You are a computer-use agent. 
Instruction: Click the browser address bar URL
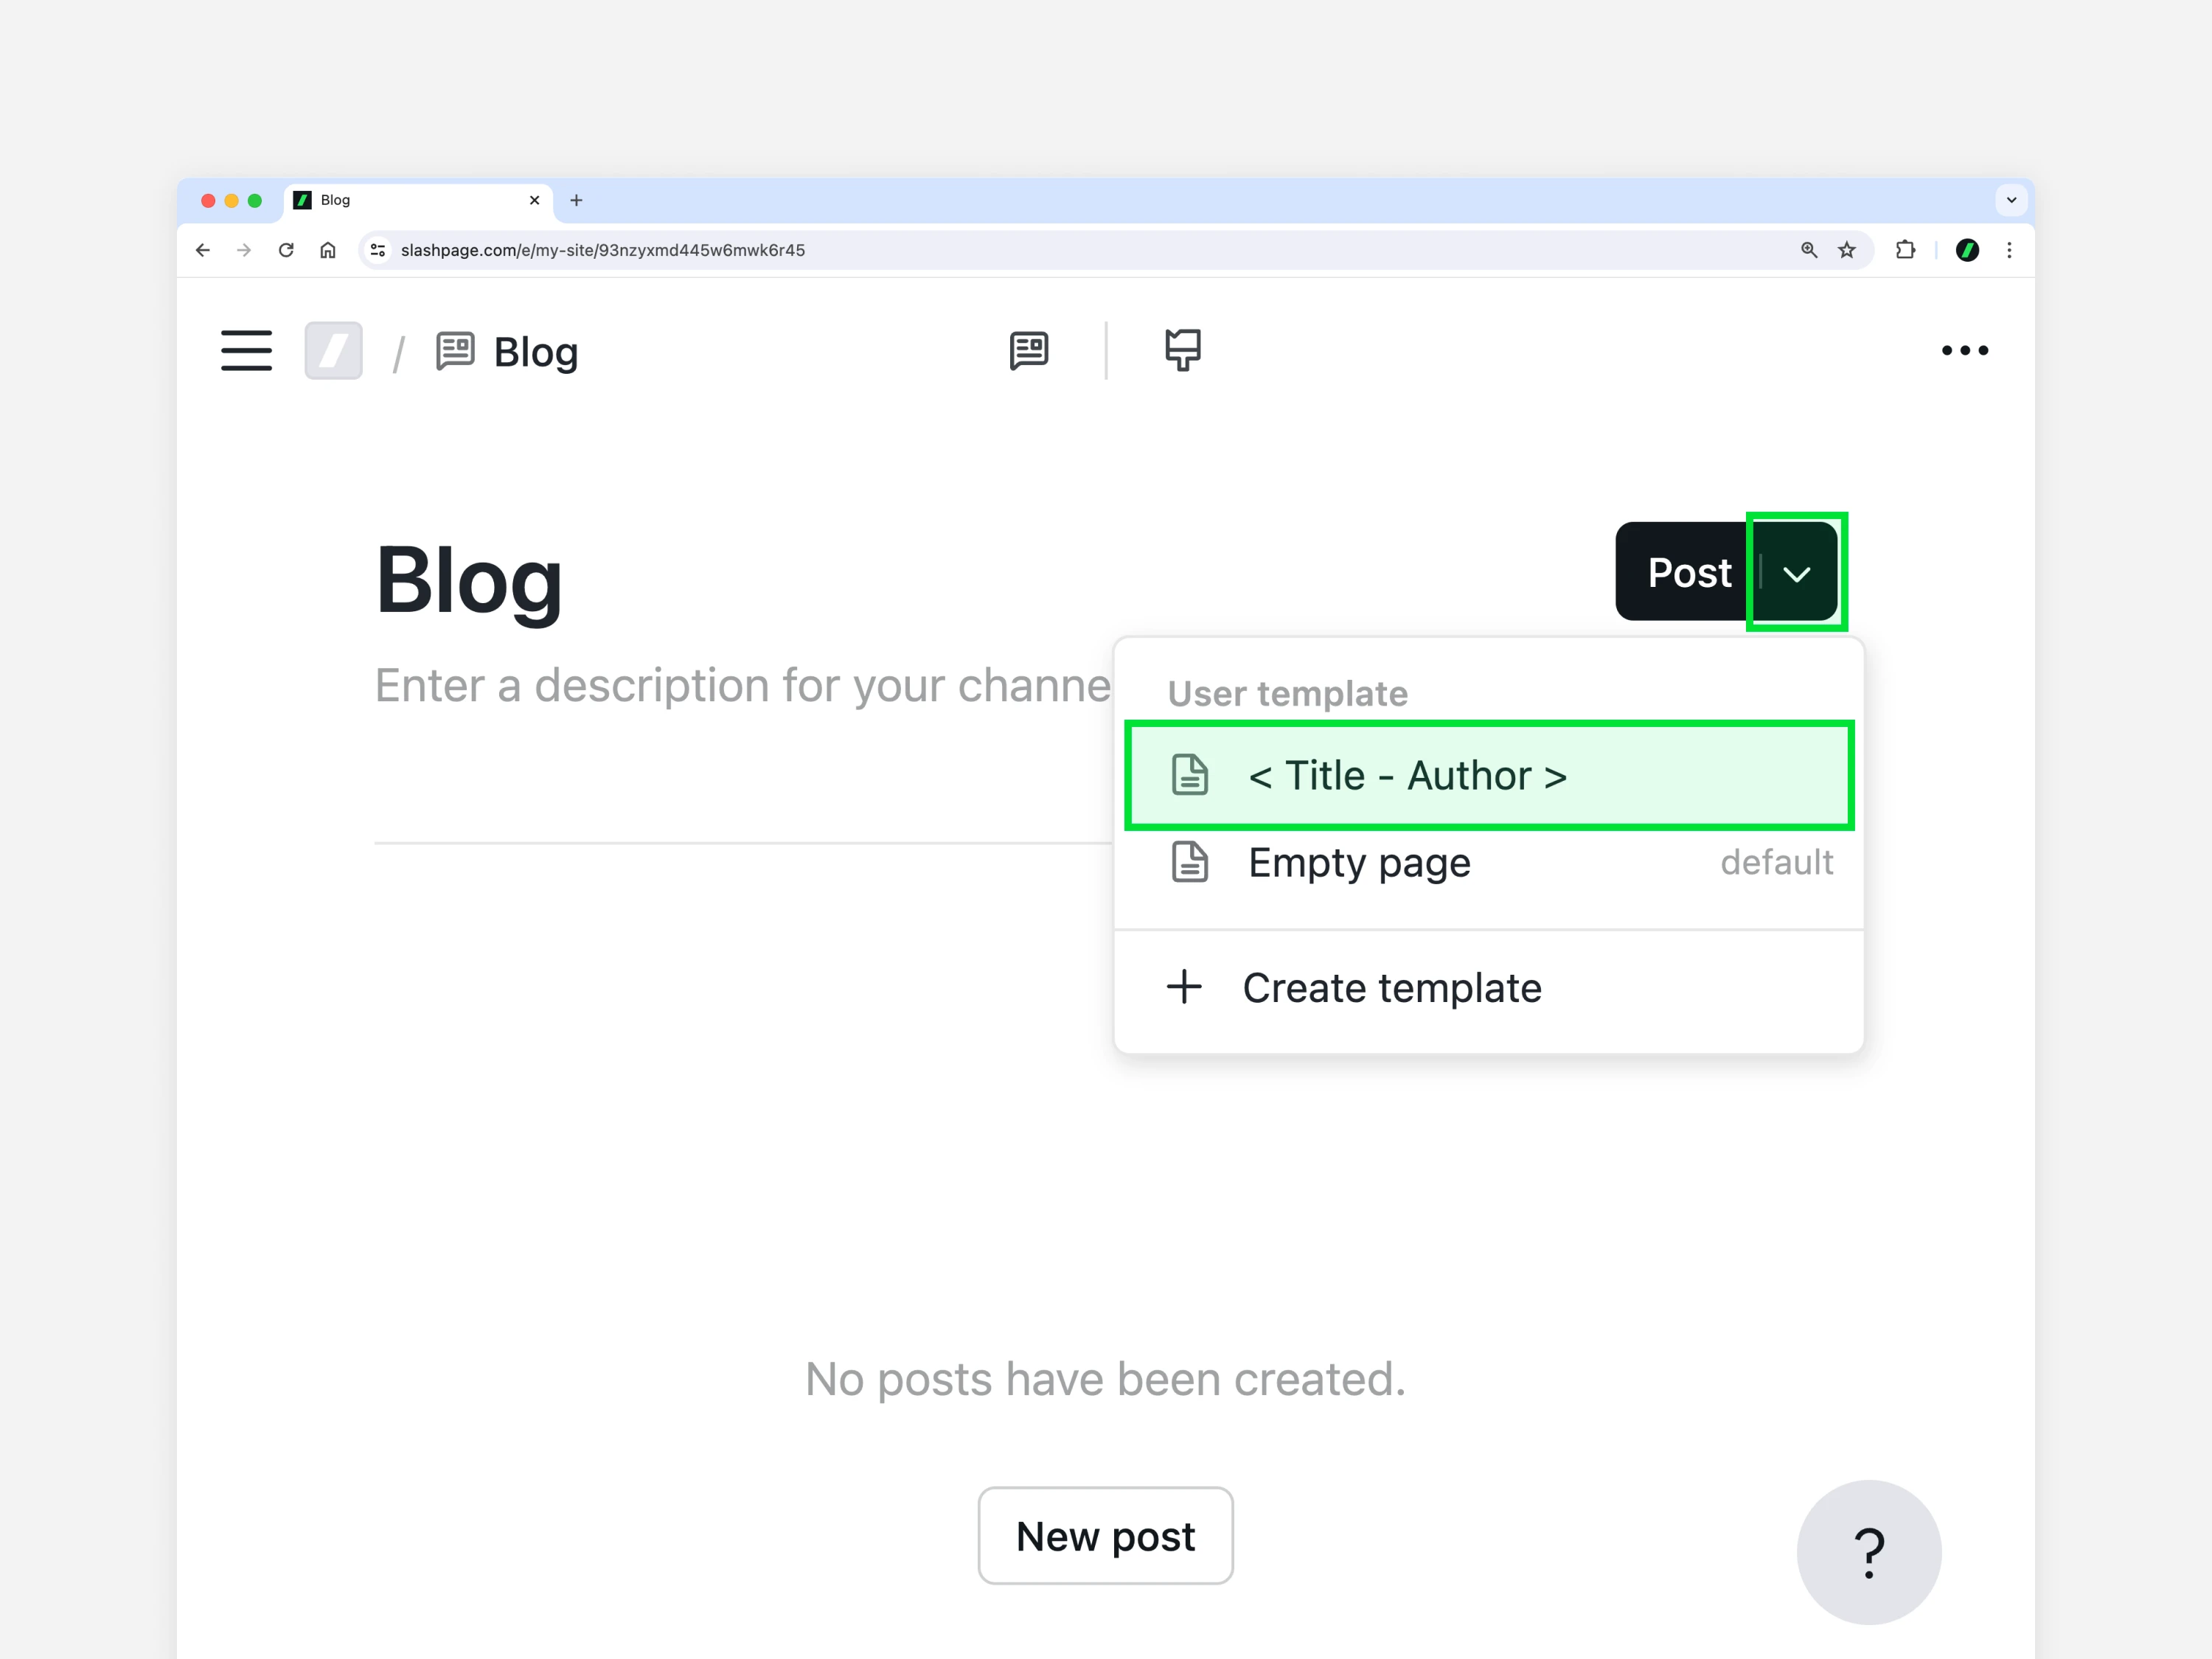tap(603, 250)
